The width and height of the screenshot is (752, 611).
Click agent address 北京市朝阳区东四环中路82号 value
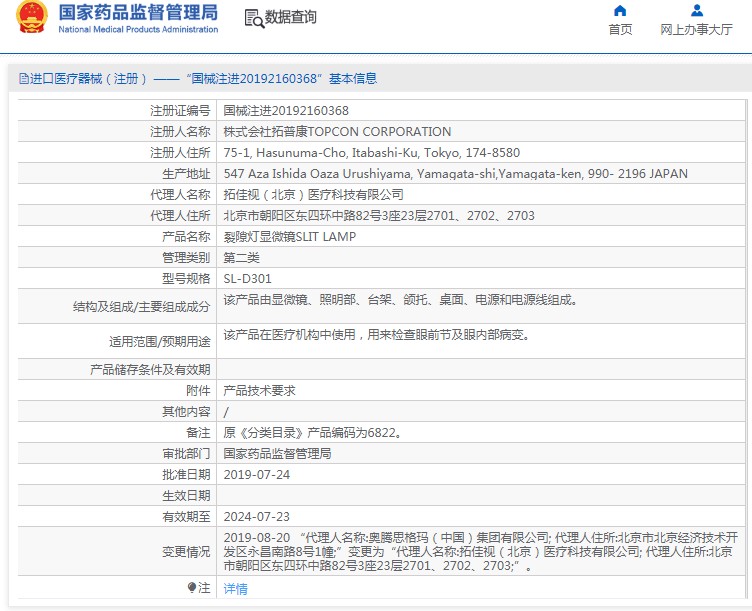coord(379,216)
